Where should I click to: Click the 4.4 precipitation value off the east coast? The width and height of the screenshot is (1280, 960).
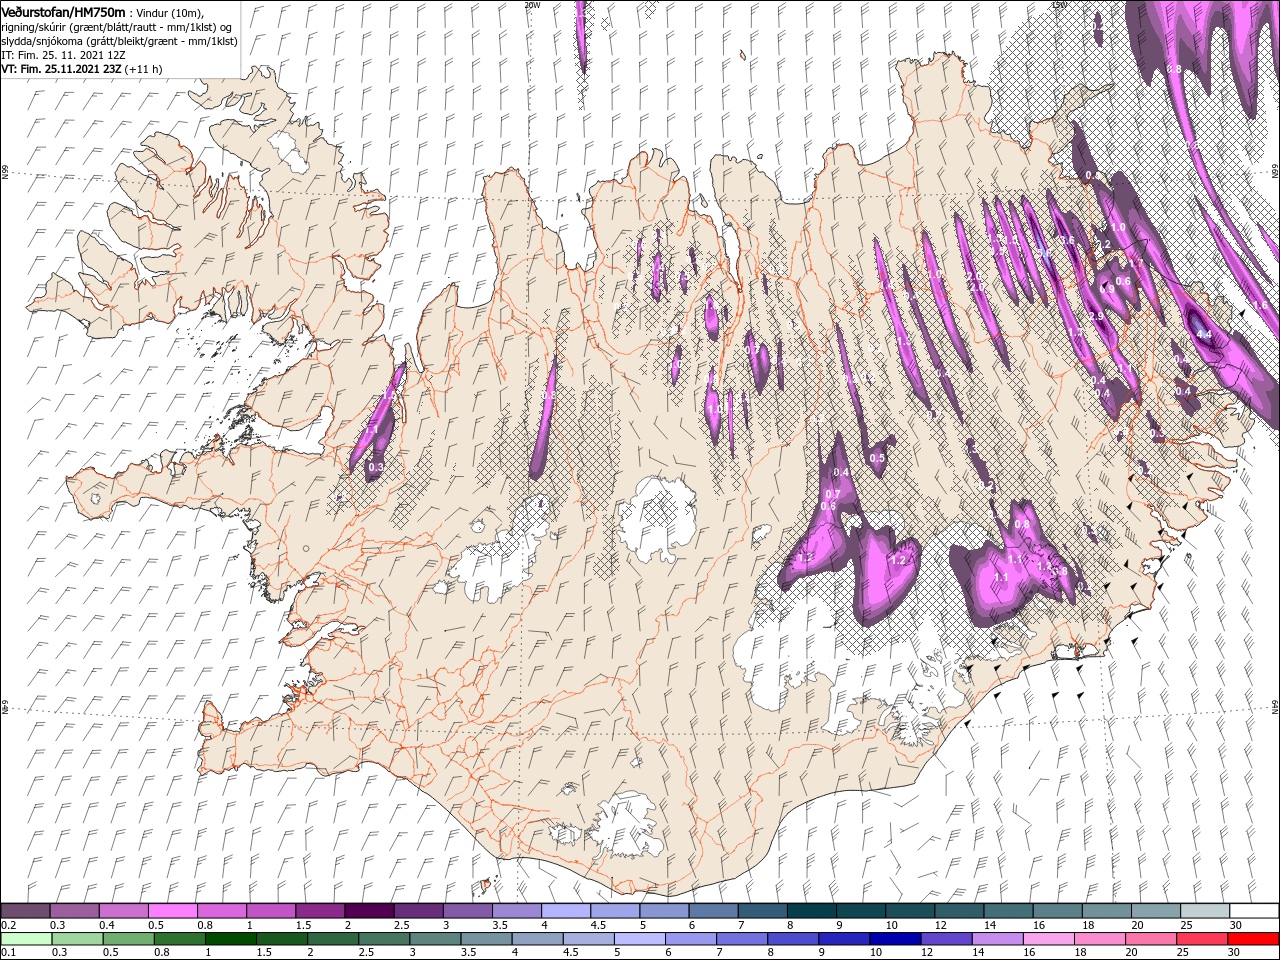[1204, 334]
